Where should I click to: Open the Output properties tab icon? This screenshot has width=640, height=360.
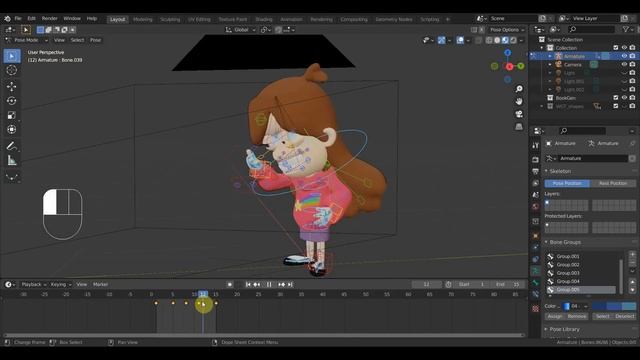(536, 171)
